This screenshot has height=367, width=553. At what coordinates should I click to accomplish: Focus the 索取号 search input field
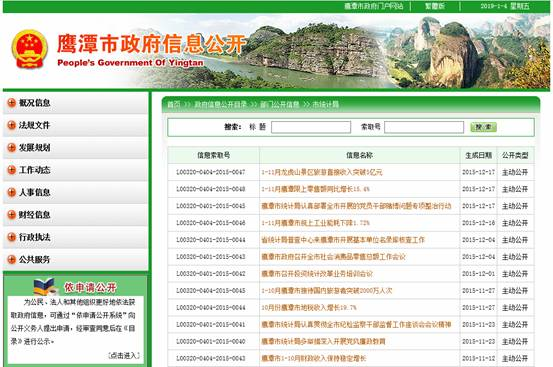point(424,127)
